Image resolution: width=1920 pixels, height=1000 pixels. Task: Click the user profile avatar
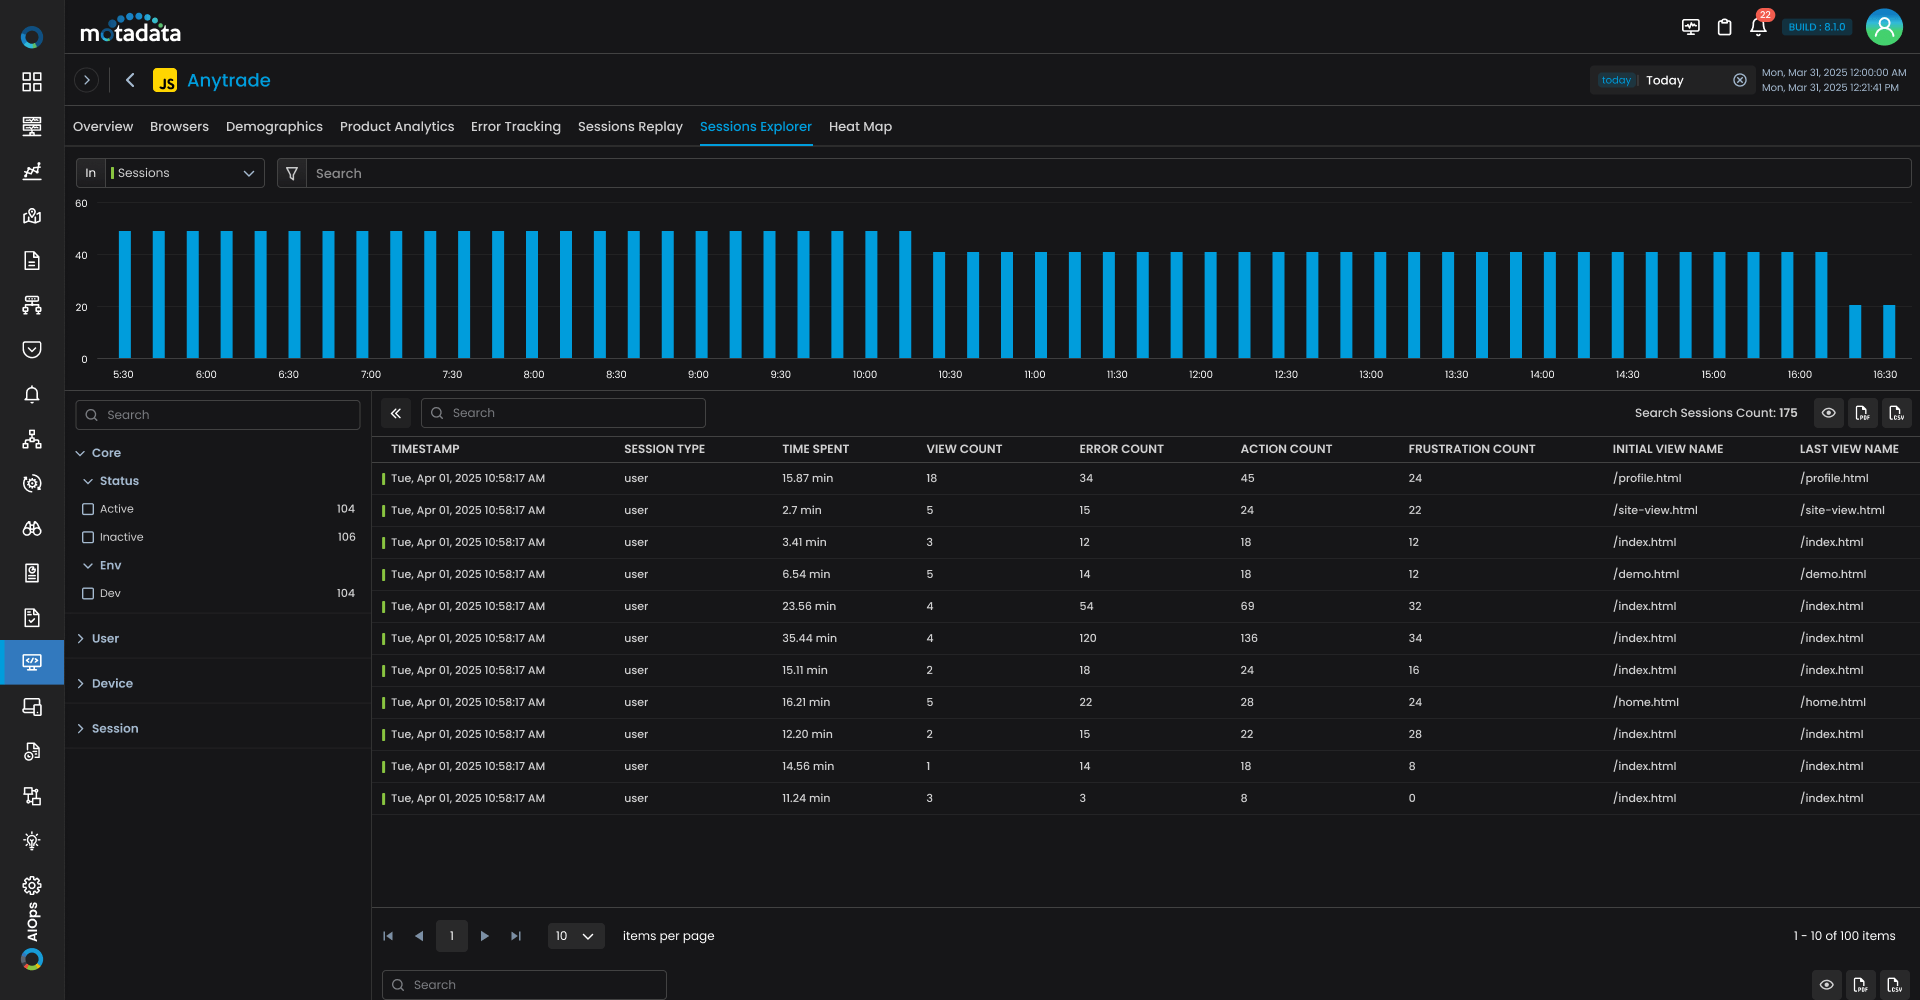coord(1884,27)
